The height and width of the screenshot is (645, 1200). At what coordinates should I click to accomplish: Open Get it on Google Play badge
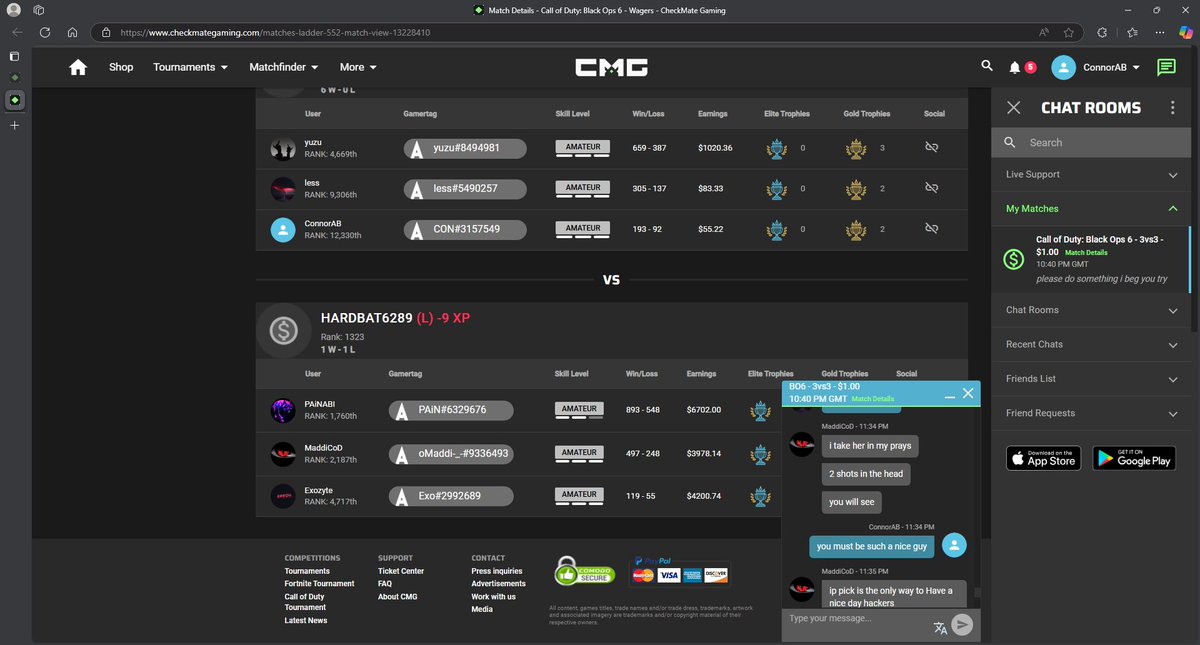pyautogui.click(x=1134, y=458)
